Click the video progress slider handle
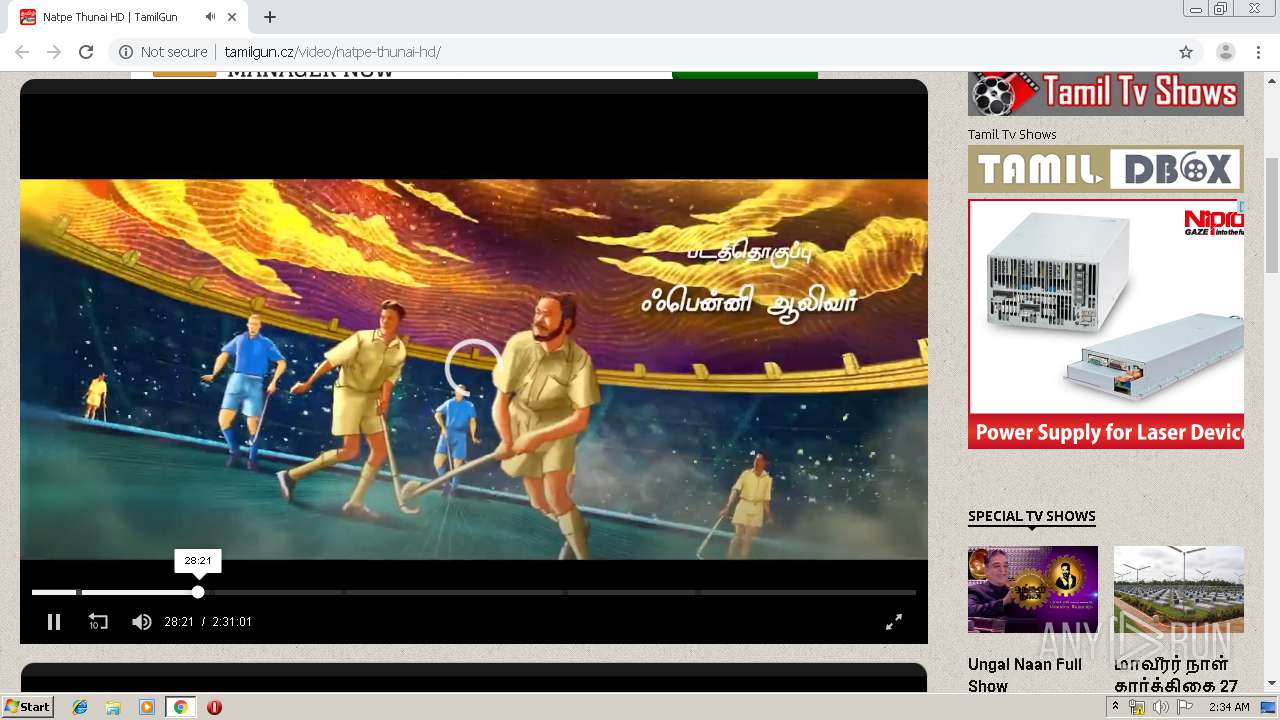 point(198,592)
